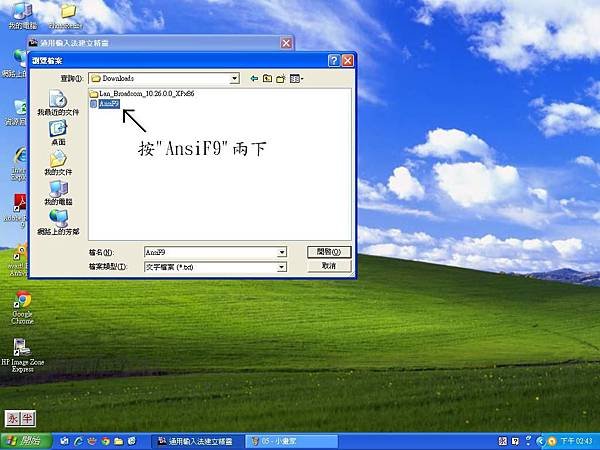Select the Lan_Broadcom_10.26.0.0_XPx86 folder

click(x=142, y=93)
